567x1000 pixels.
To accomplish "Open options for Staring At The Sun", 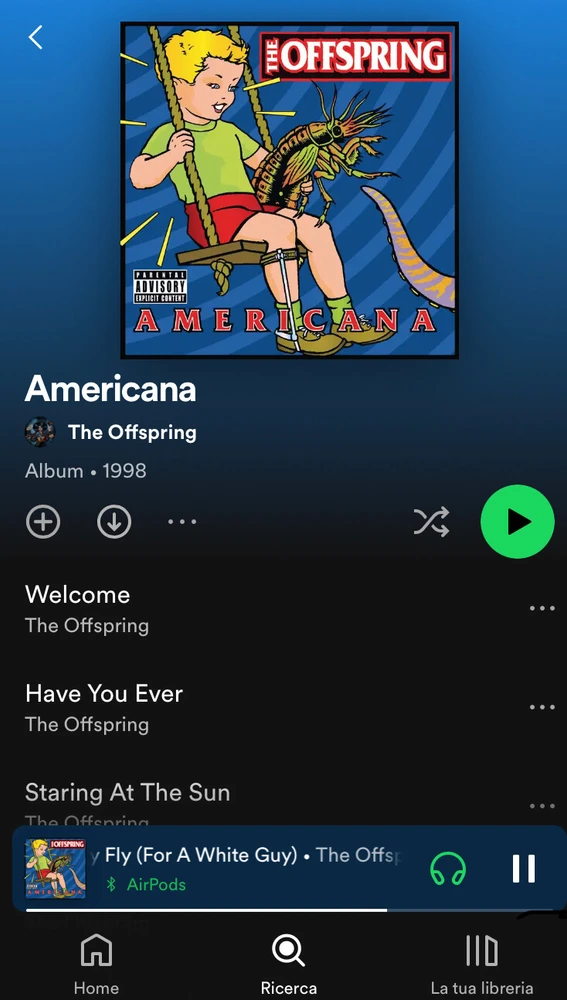I will (x=542, y=806).
